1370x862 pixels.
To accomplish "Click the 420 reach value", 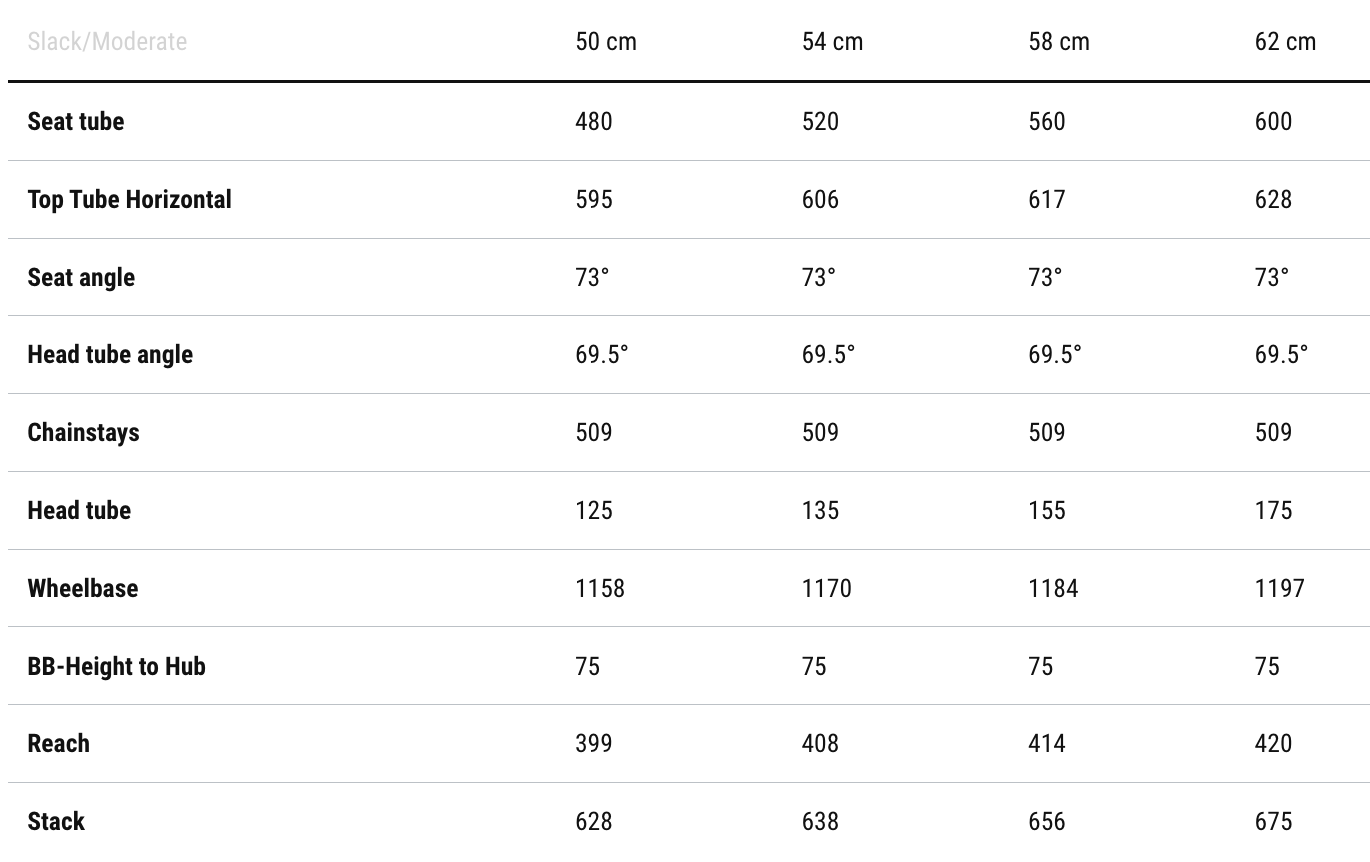I will (1273, 743).
